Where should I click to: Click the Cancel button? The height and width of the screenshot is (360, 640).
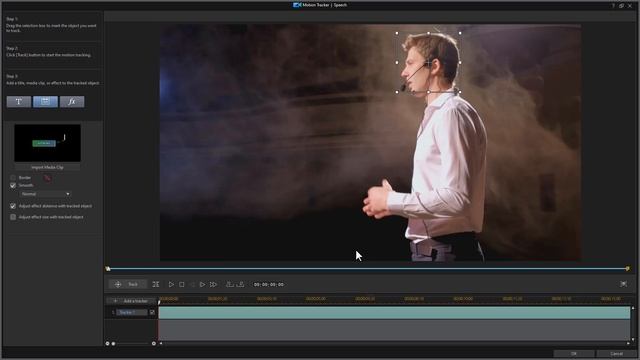tap(616, 353)
